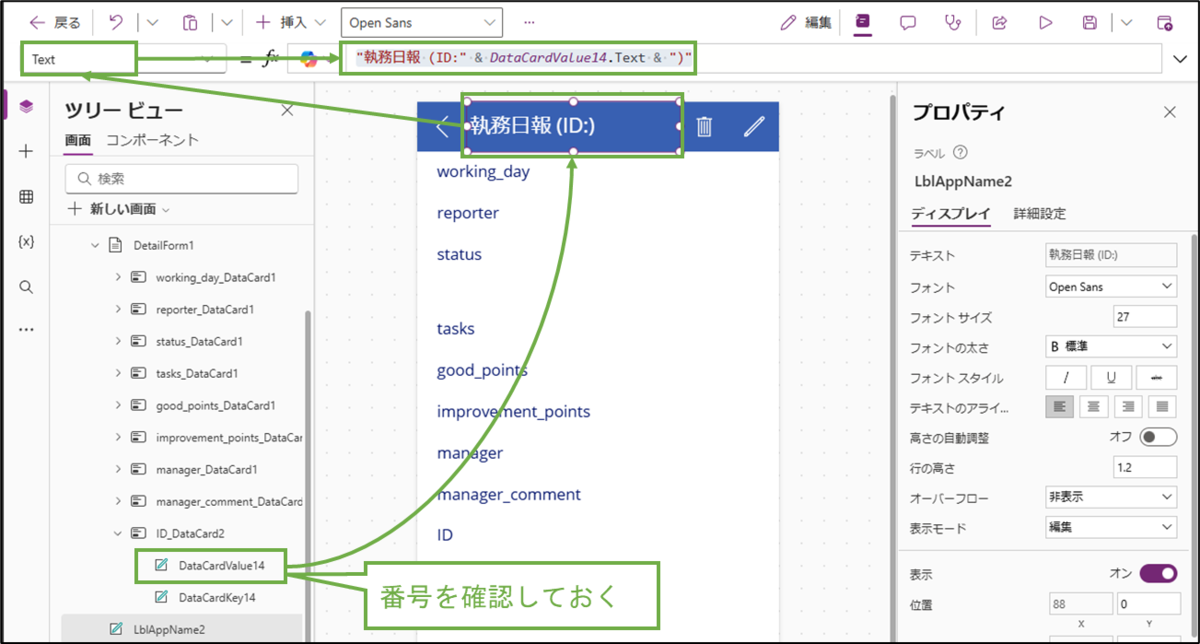Viewport: 1200px width, 644px height.
Task: Click the purple app panel icon in toolbar
Action: point(863,22)
